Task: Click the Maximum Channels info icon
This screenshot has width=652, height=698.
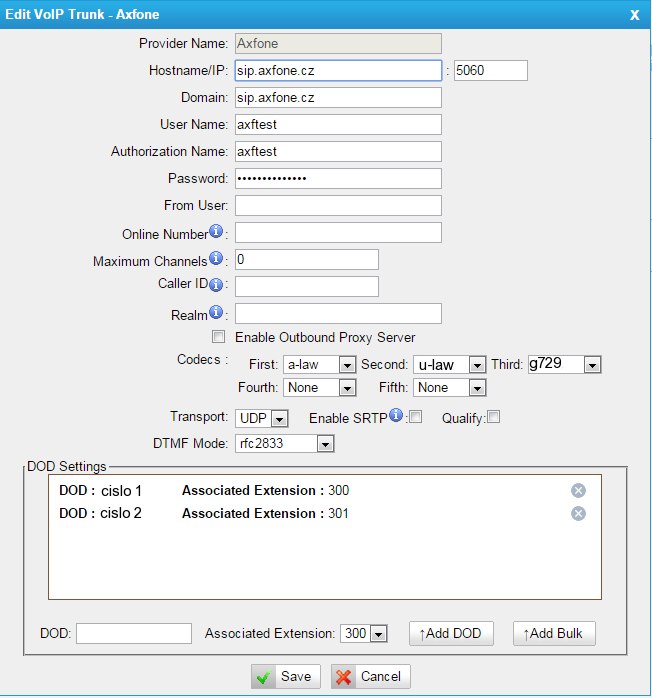Action: pyautogui.click(x=216, y=259)
